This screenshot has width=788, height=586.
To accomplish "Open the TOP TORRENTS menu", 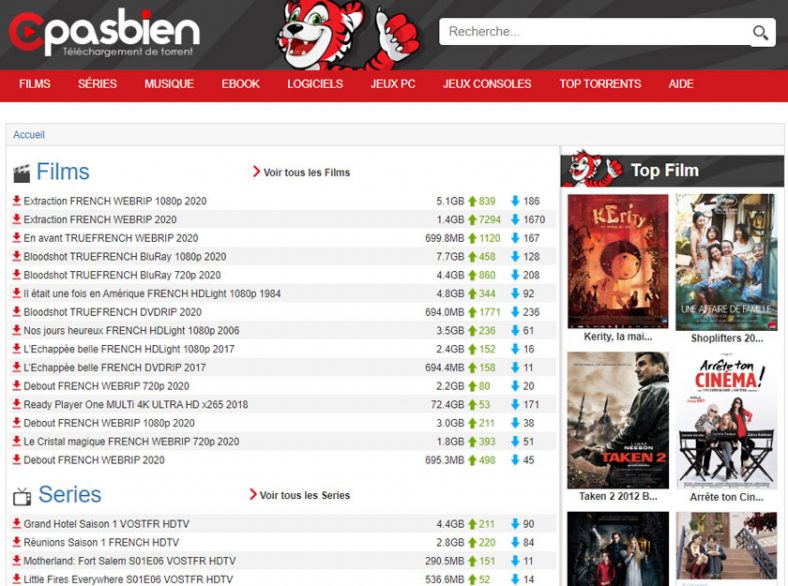I will point(601,84).
